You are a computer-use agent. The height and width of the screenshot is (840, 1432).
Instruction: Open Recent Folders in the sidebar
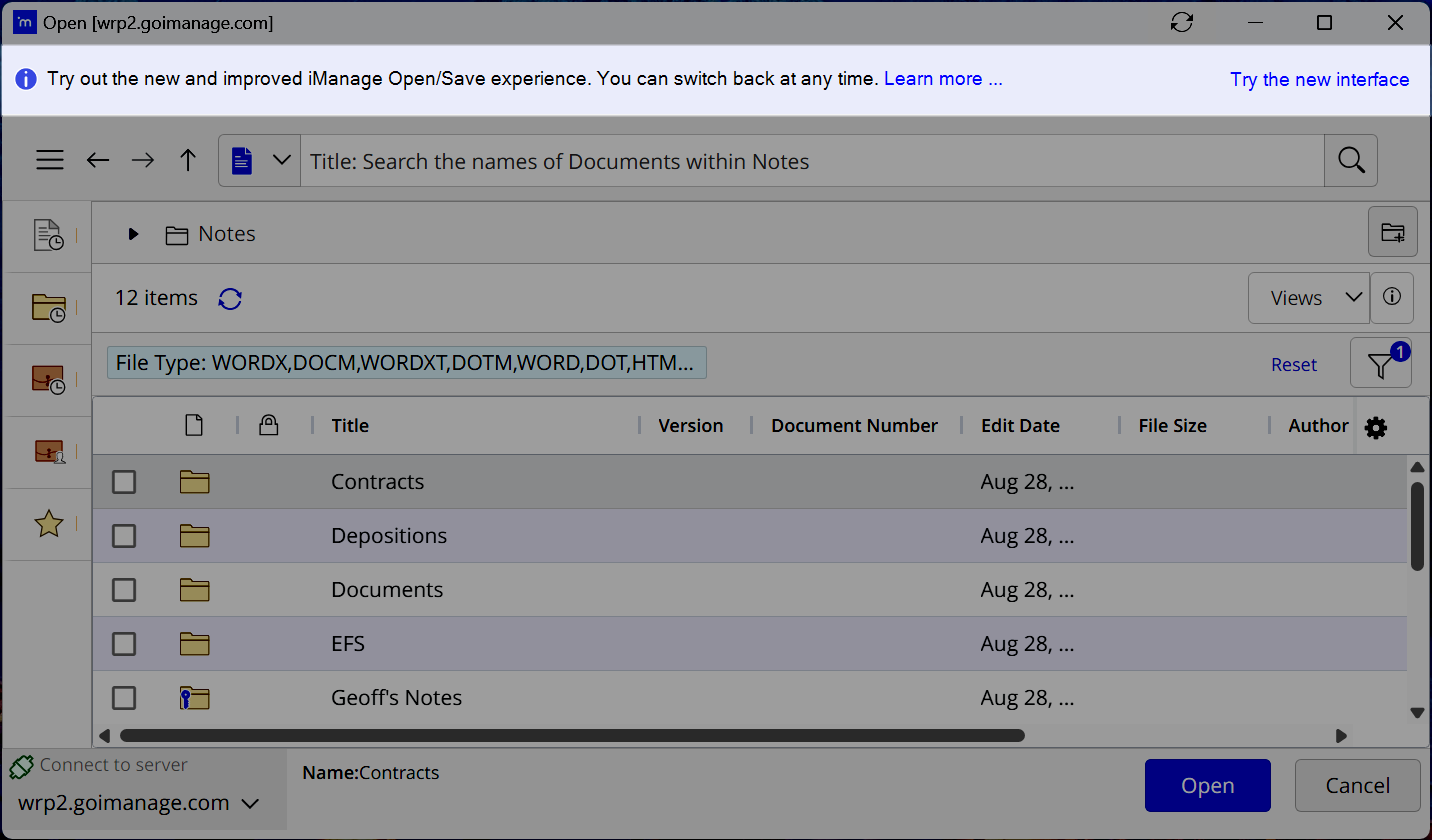48,307
